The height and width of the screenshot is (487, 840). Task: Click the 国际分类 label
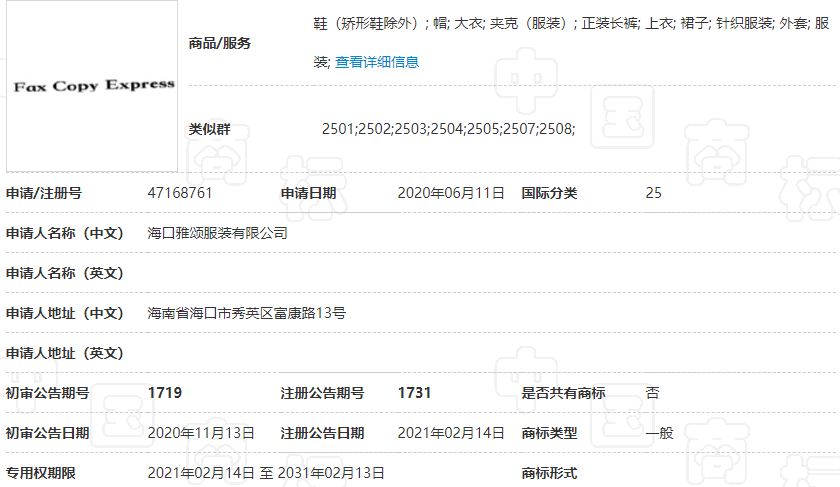(550, 193)
